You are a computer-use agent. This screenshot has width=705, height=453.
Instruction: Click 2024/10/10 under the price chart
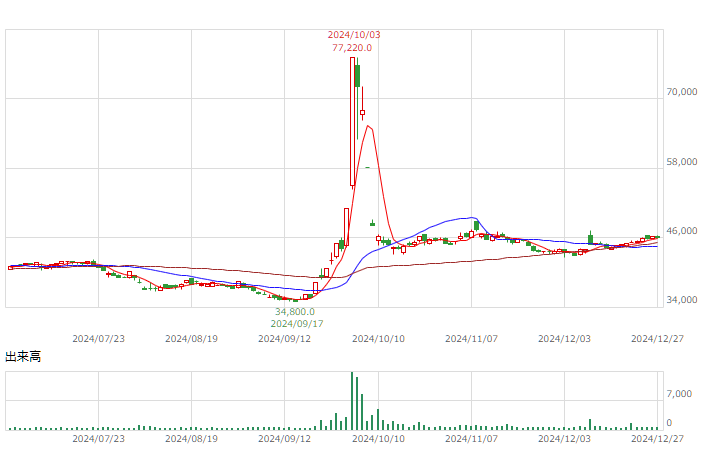(x=379, y=339)
